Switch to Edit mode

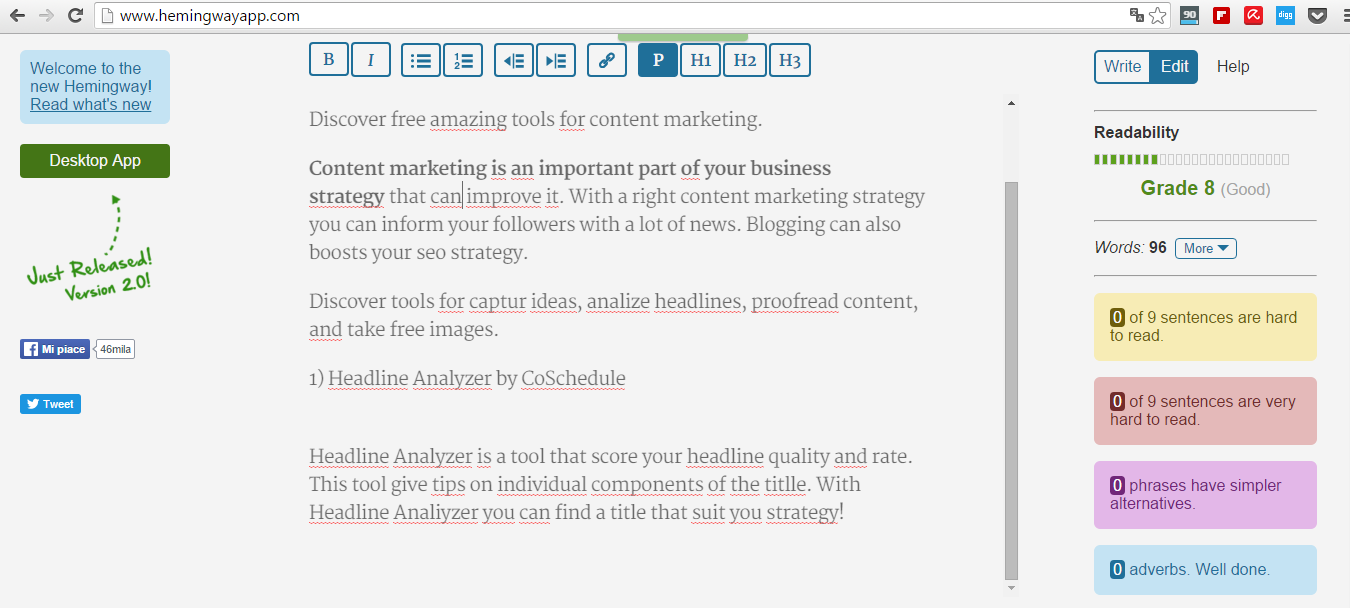pyautogui.click(x=1174, y=67)
